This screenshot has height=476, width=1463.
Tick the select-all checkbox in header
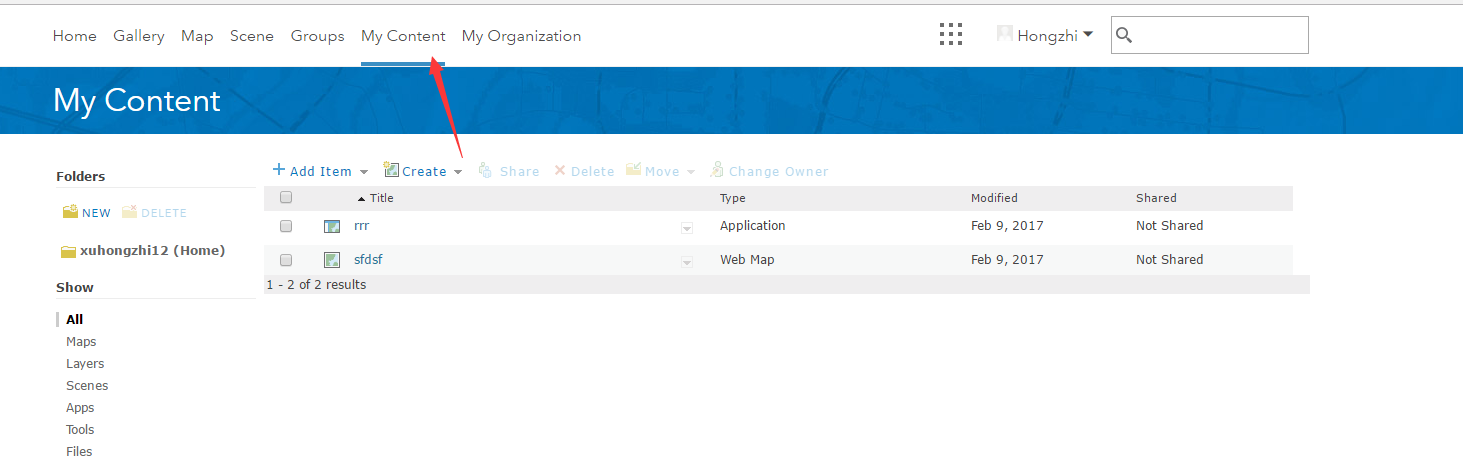[286, 198]
